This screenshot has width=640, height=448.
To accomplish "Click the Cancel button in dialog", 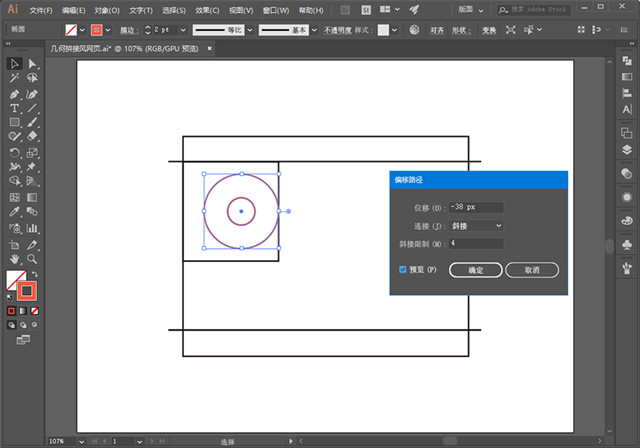I will (532, 270).
